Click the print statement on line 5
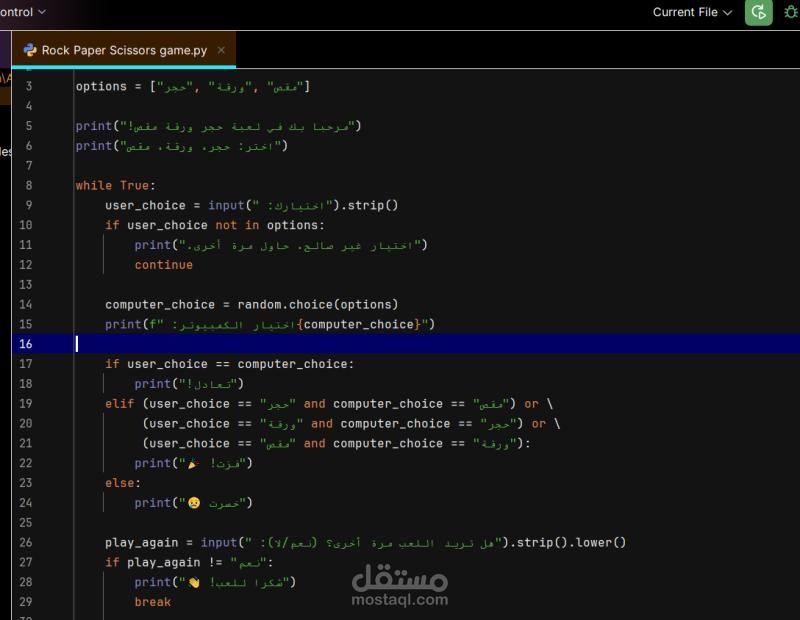Screen dimensions: 800x620 218,126
